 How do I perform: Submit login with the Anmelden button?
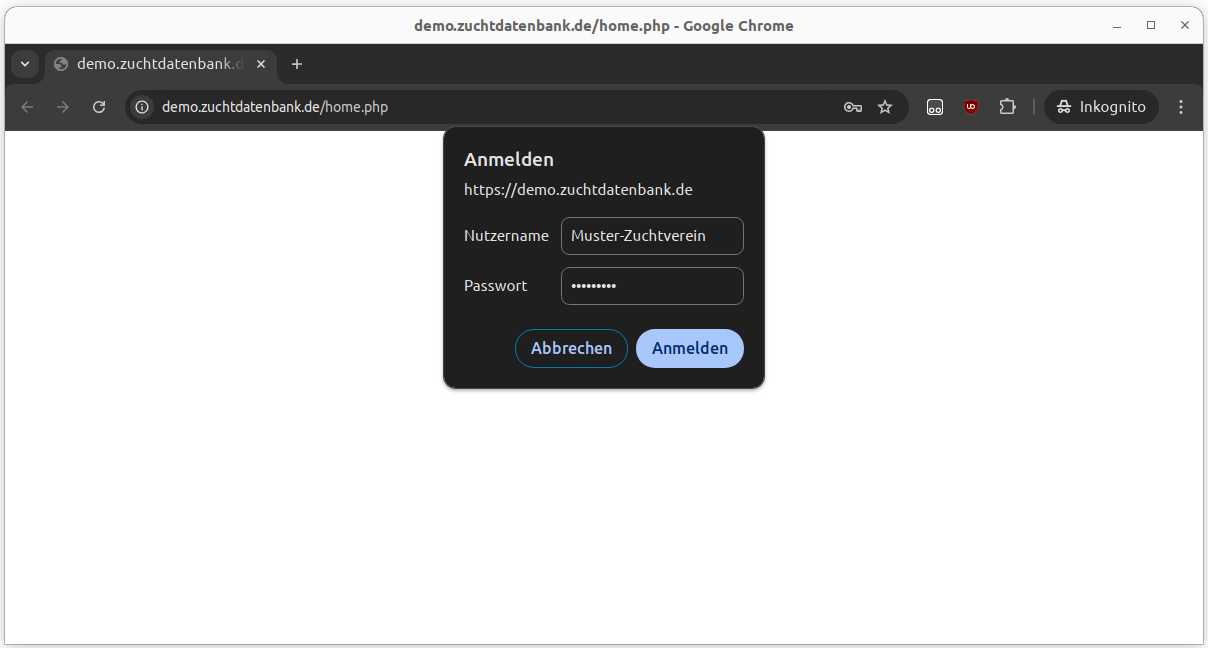pyautogui.click(x=689, y=348)
